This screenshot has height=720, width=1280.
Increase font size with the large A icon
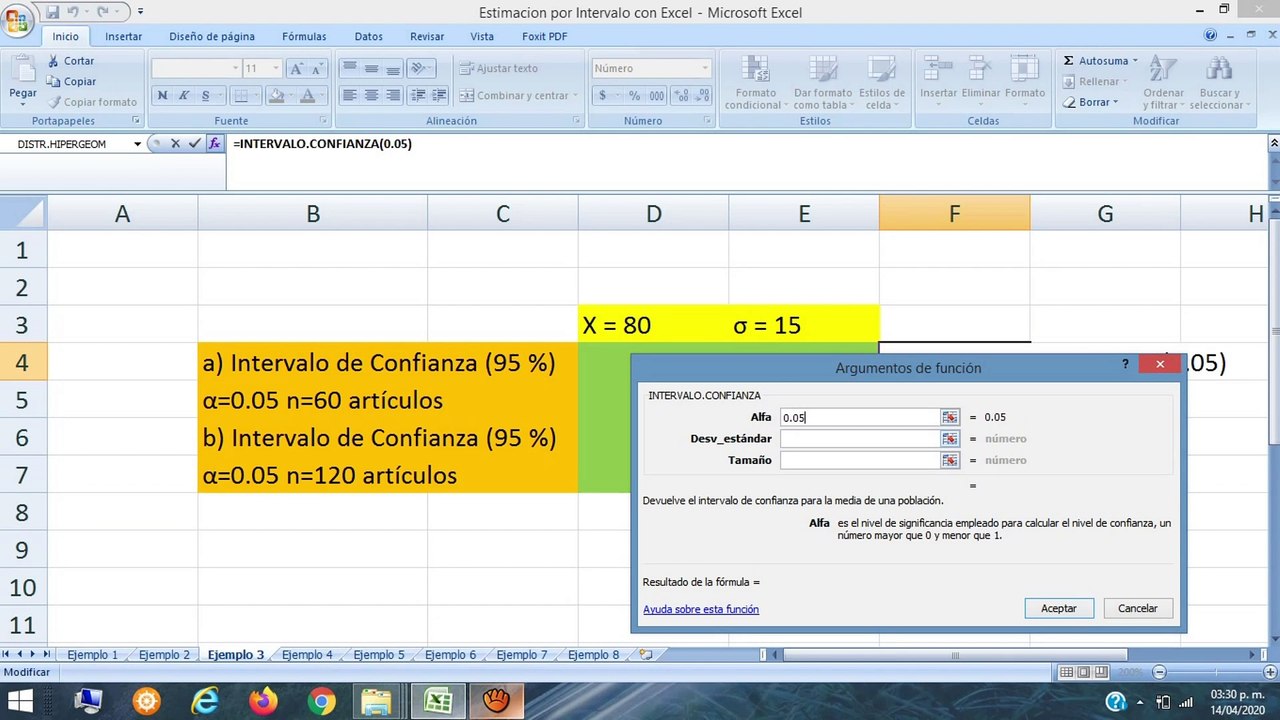coord(296,69)
